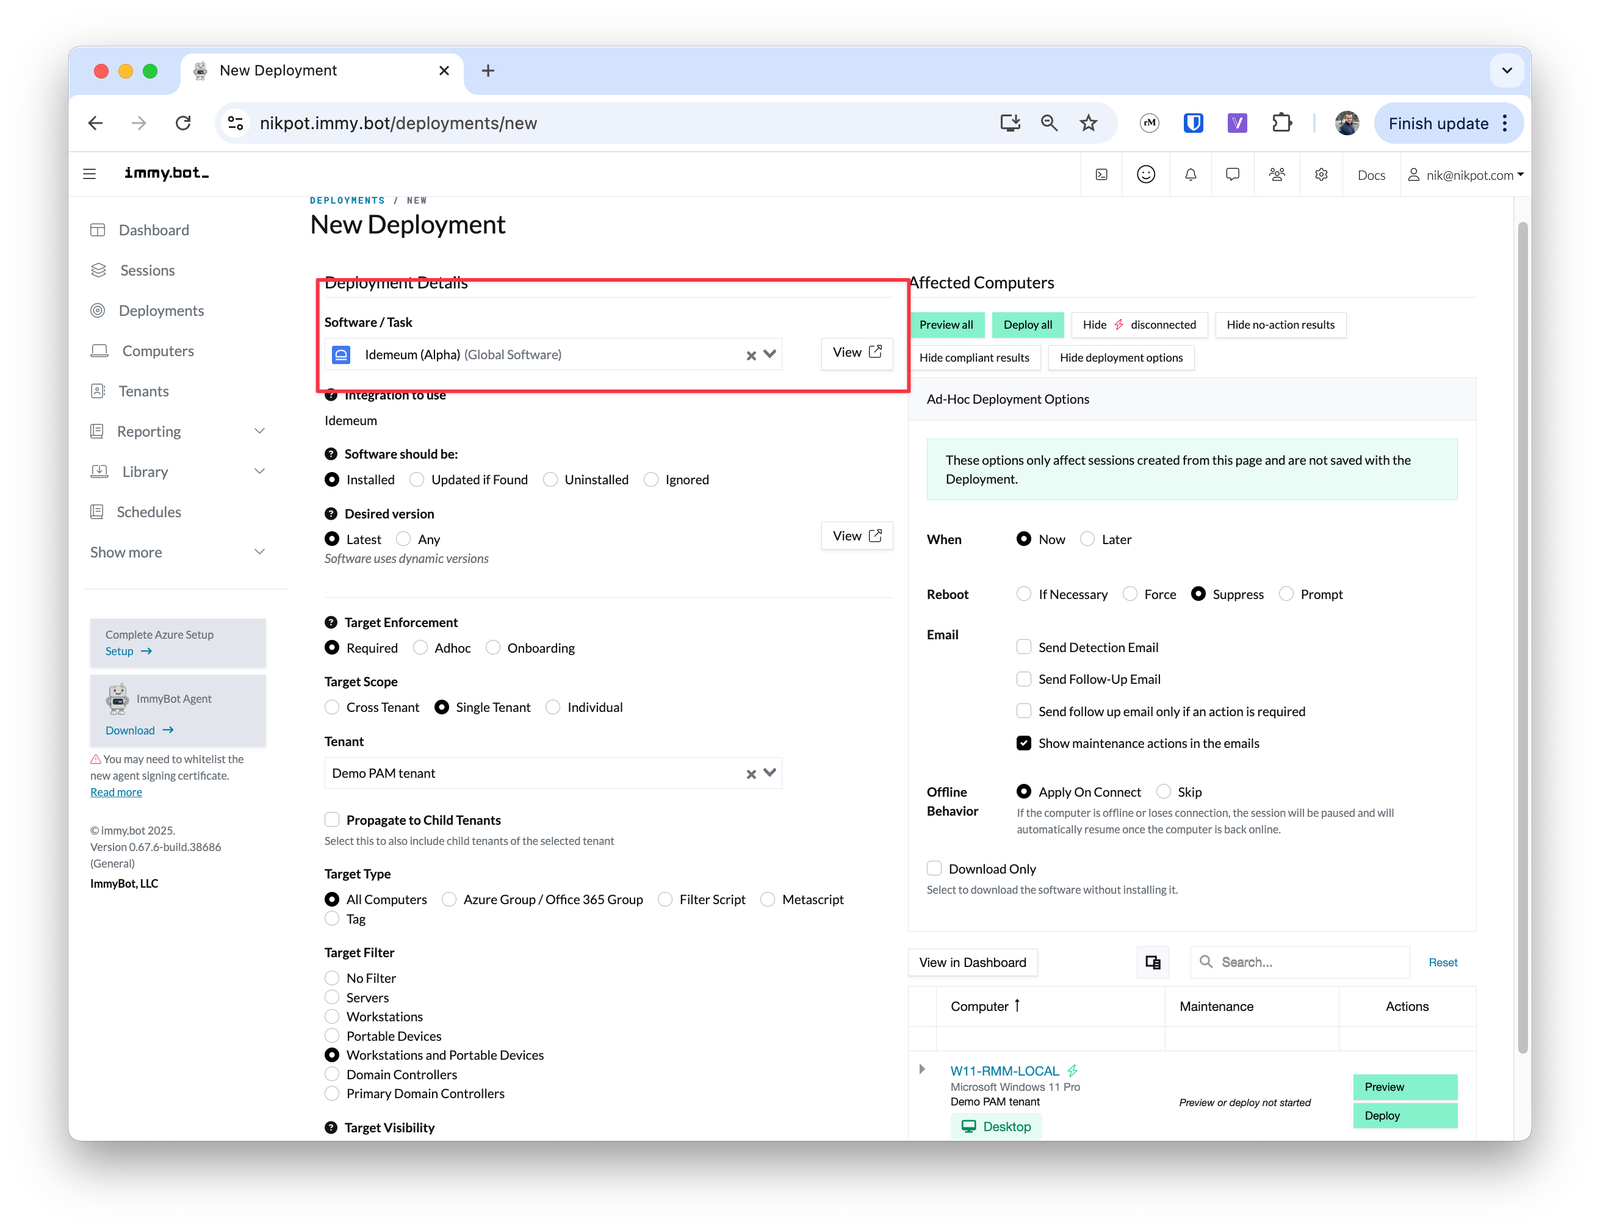
Task: Click the page vertical scrollbar
Action: 1523,635
